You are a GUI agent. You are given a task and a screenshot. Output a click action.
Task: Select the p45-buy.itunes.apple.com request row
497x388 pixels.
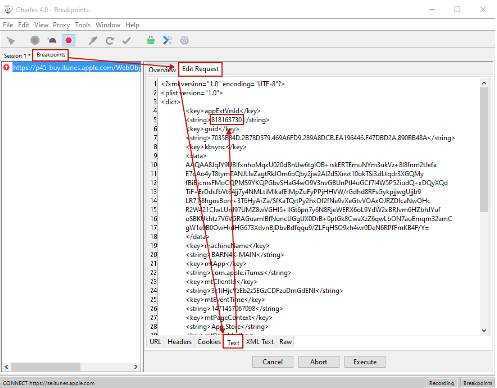[x=76, y=68]
